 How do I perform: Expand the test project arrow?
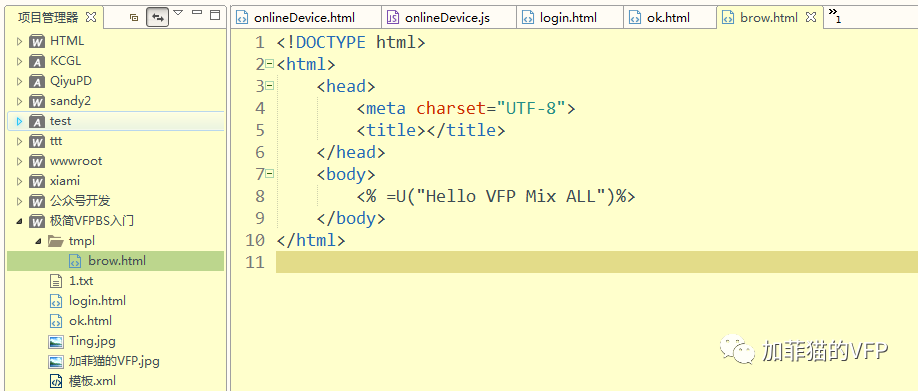[19, 121]
